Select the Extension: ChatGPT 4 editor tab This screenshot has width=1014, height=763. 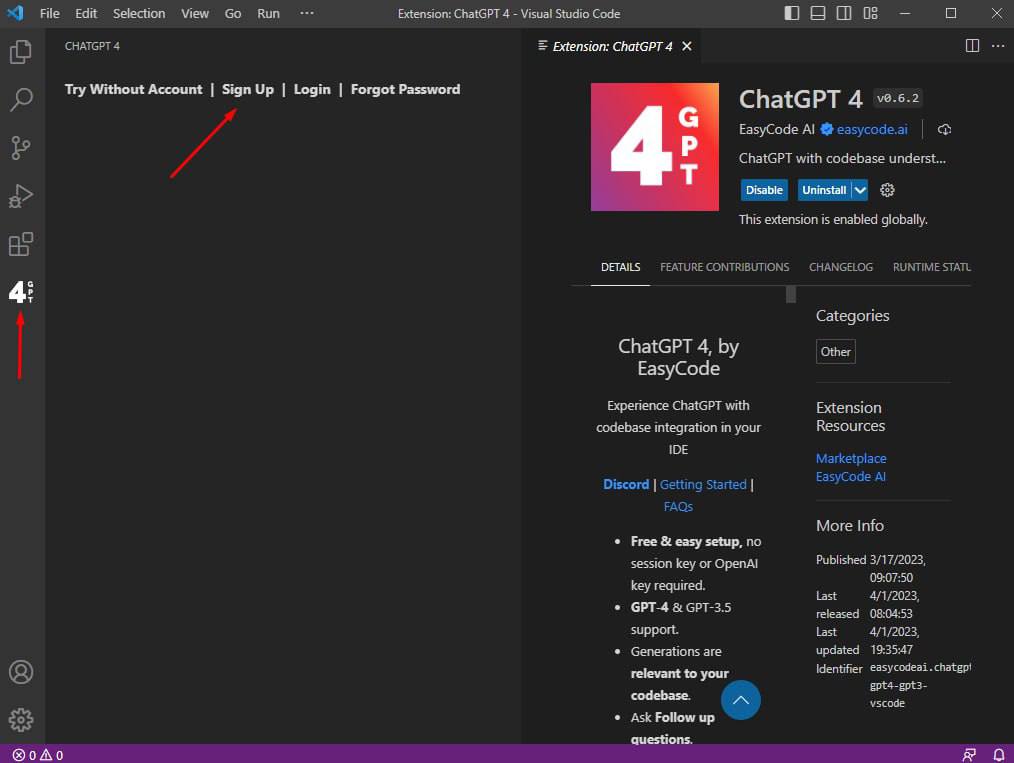611,46
